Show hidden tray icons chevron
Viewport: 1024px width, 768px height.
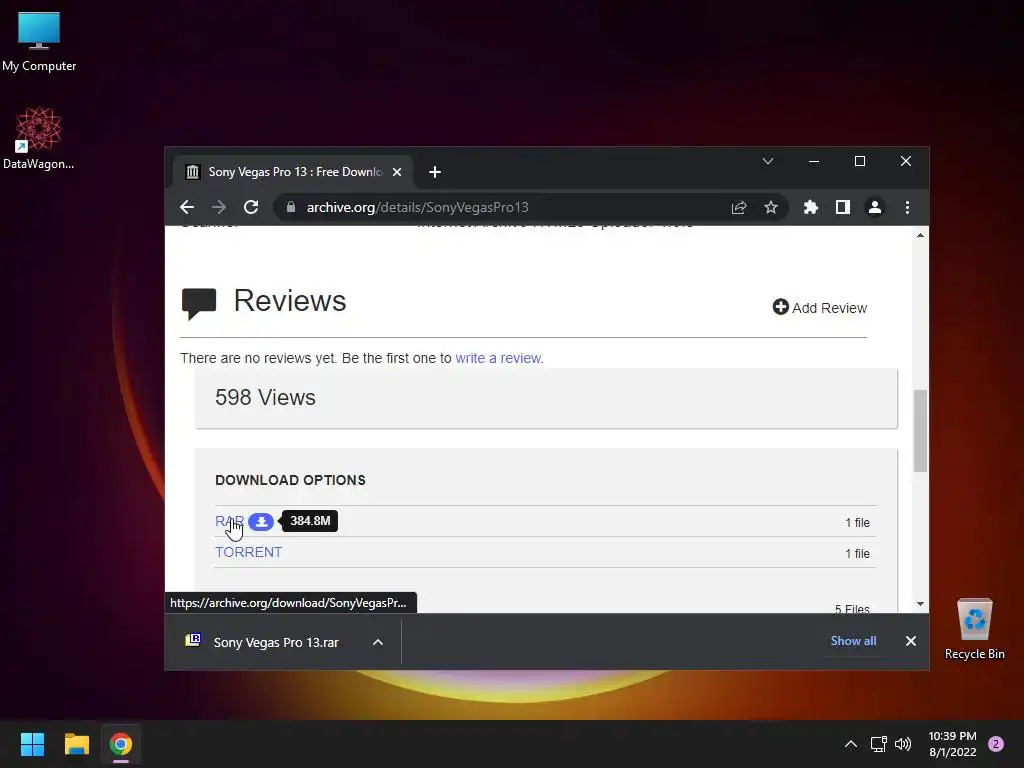(850, 744)
